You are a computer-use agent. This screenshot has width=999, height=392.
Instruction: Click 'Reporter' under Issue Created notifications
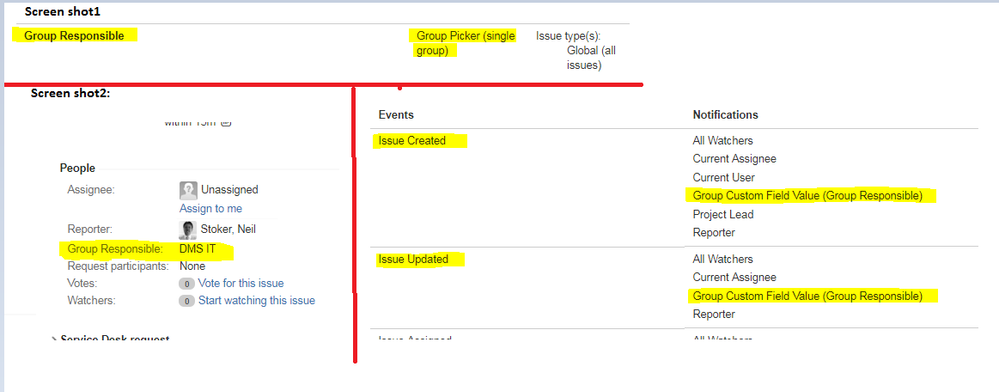[x=714, y=233]
